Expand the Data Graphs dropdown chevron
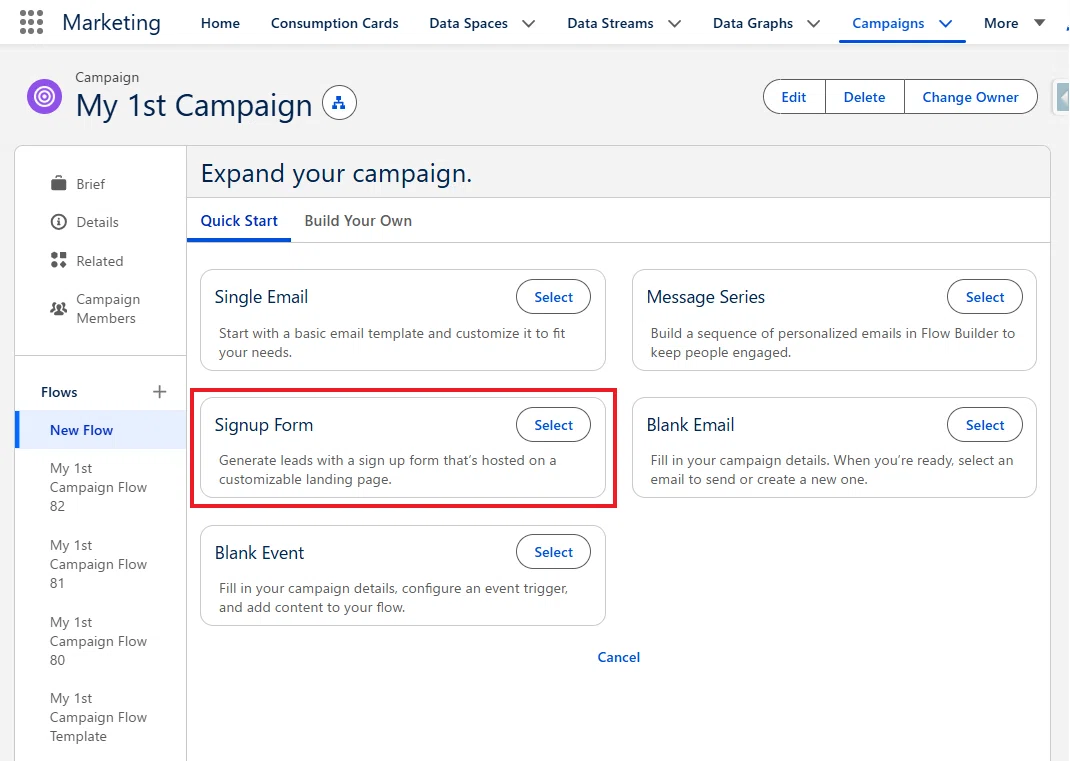 click(813, 23)
